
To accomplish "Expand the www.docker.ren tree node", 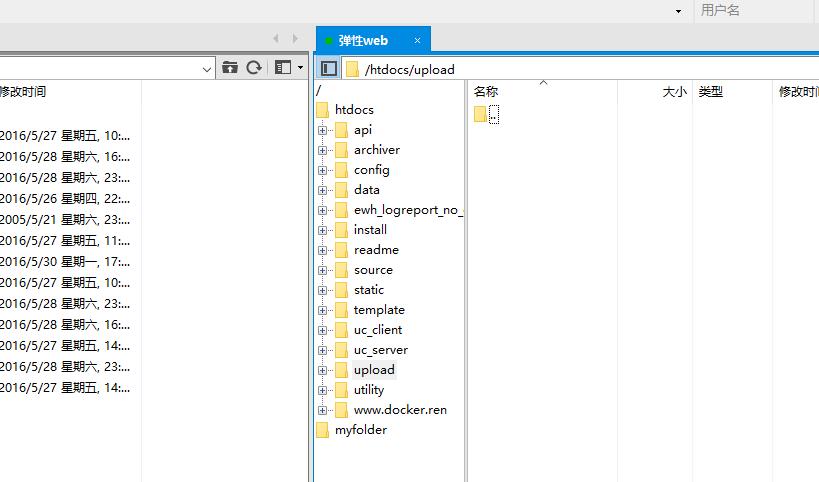I will [323, 410].
